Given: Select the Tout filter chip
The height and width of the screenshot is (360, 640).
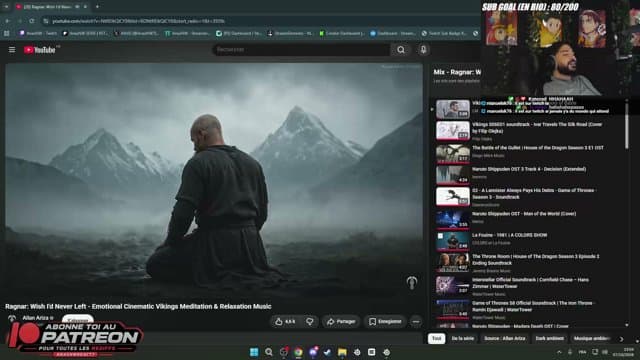Looking at the screenshot, I should click(436, 338).
